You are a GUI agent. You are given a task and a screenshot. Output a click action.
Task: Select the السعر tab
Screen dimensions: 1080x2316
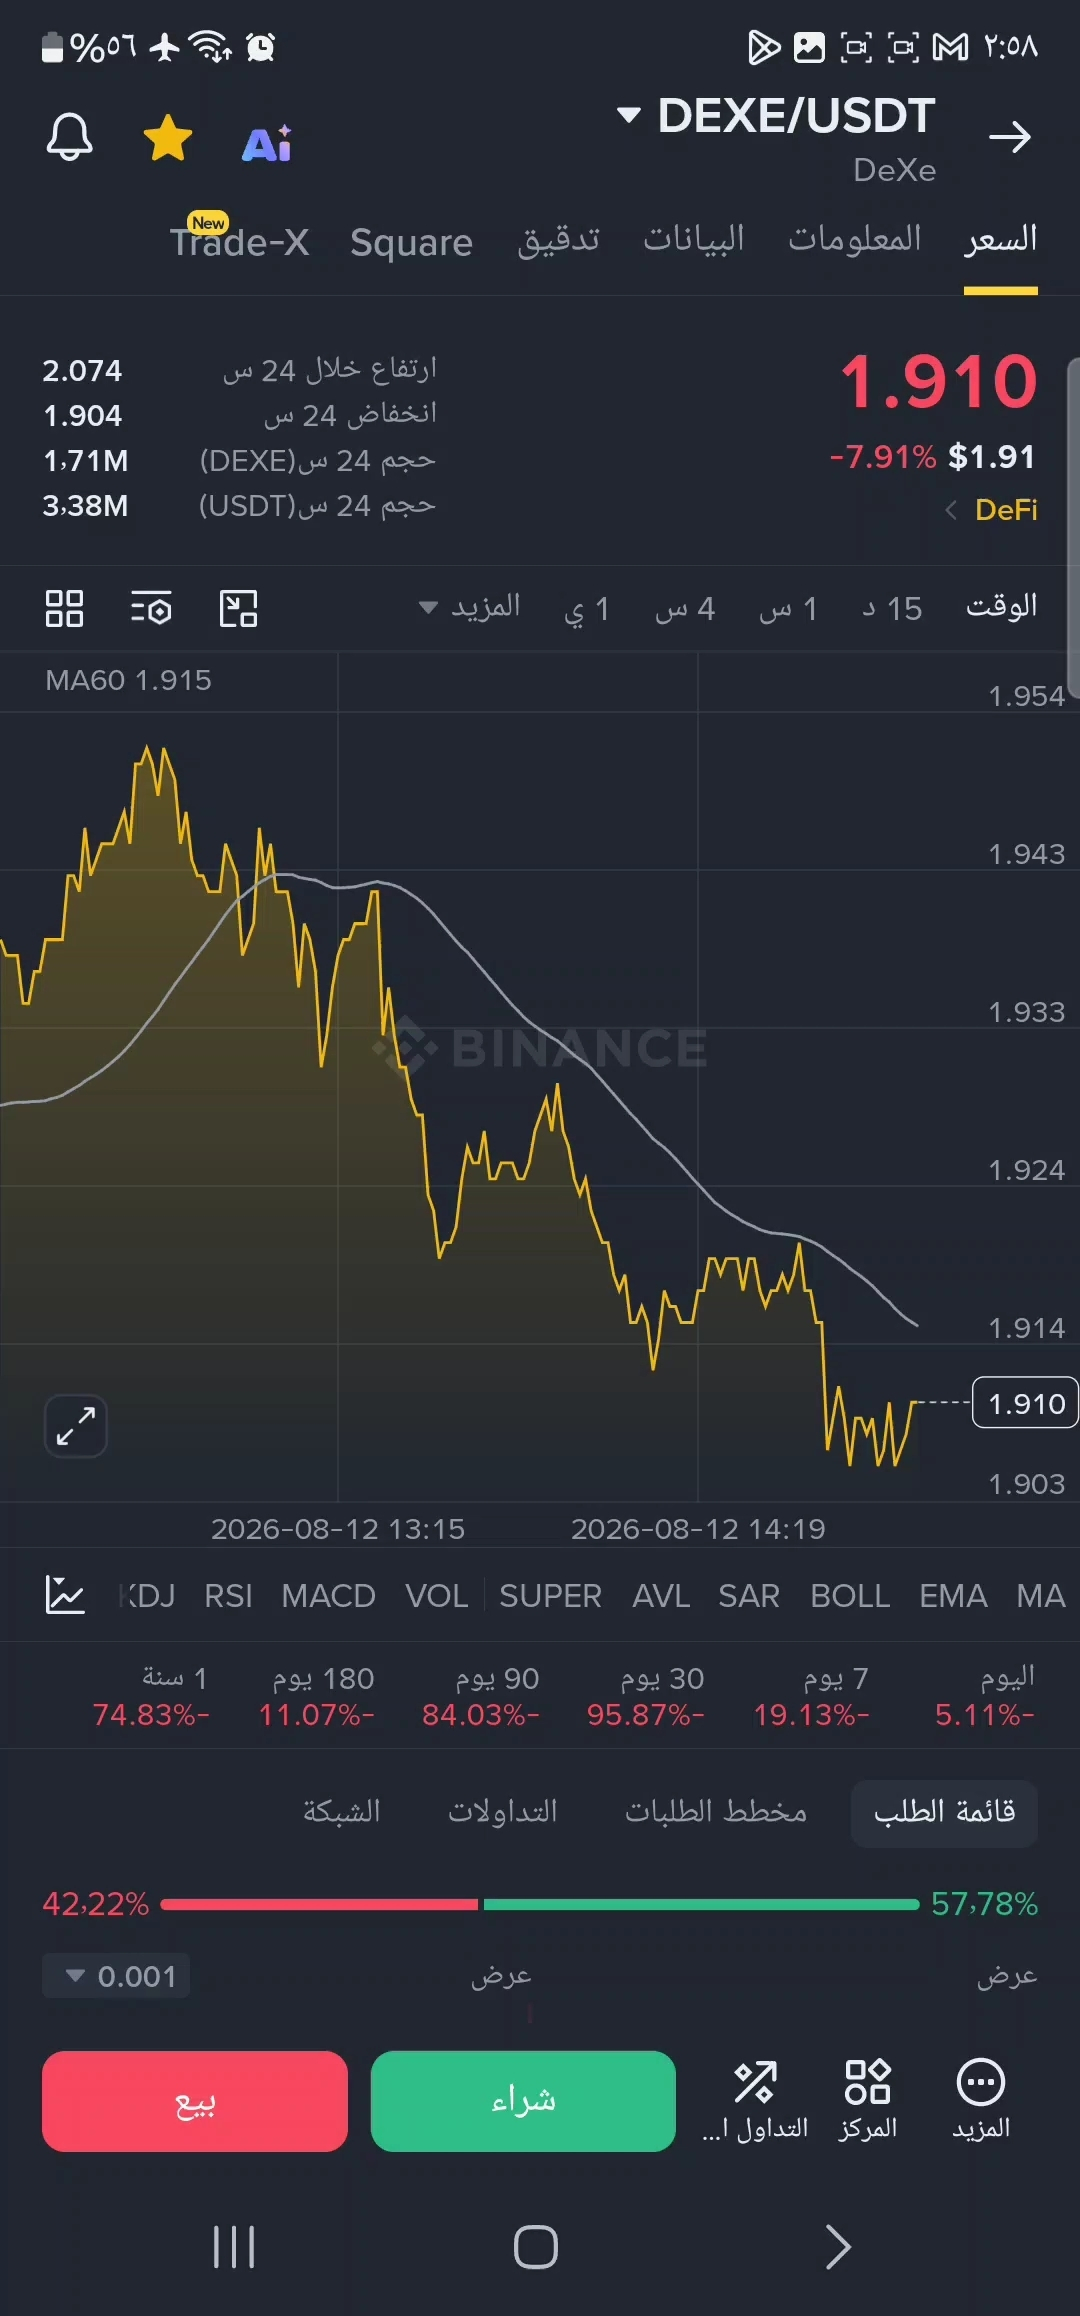tap(1000, 240)
